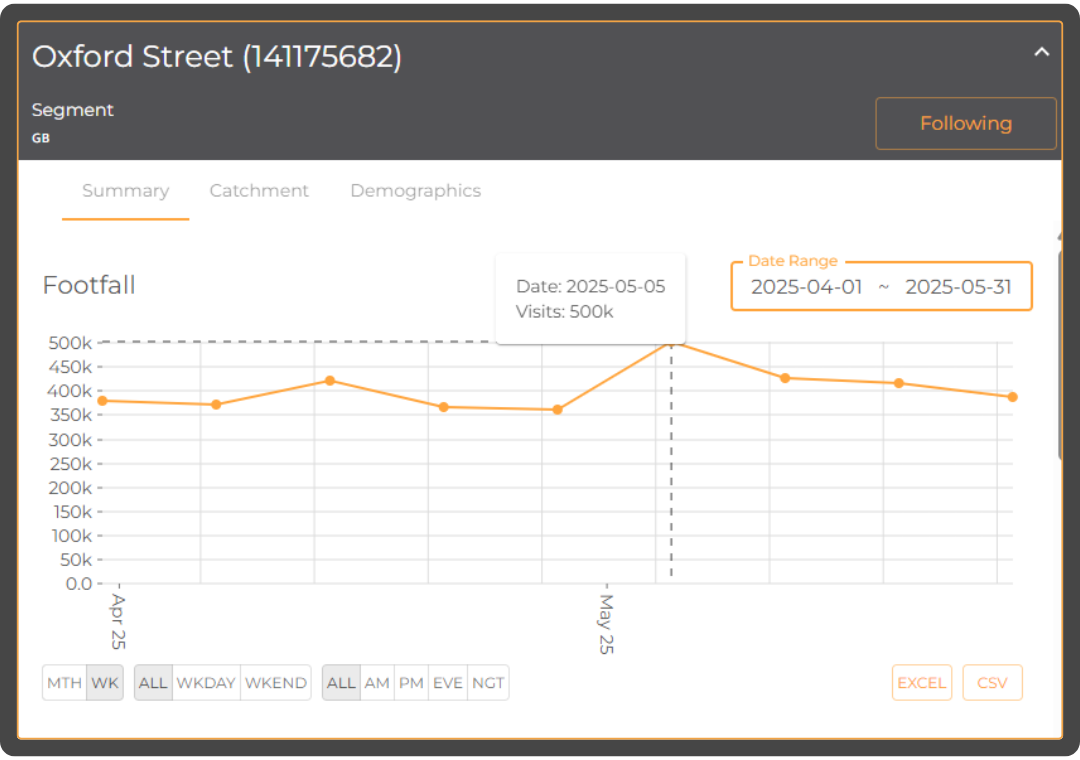Open the Catchment tab
1080x760 pixels.
click(x=259, y=191)
